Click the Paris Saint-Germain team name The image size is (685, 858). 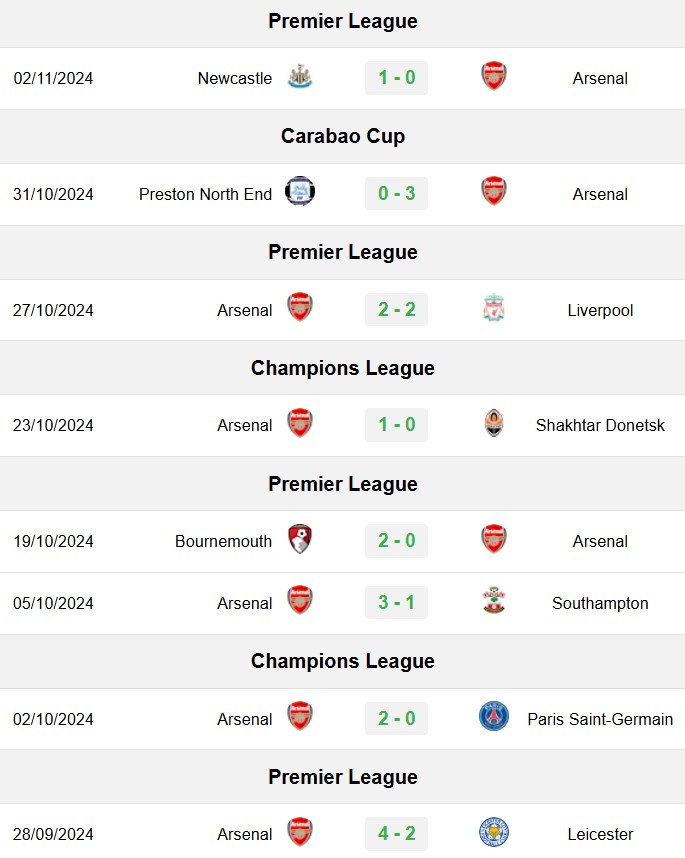click(600, 719)
